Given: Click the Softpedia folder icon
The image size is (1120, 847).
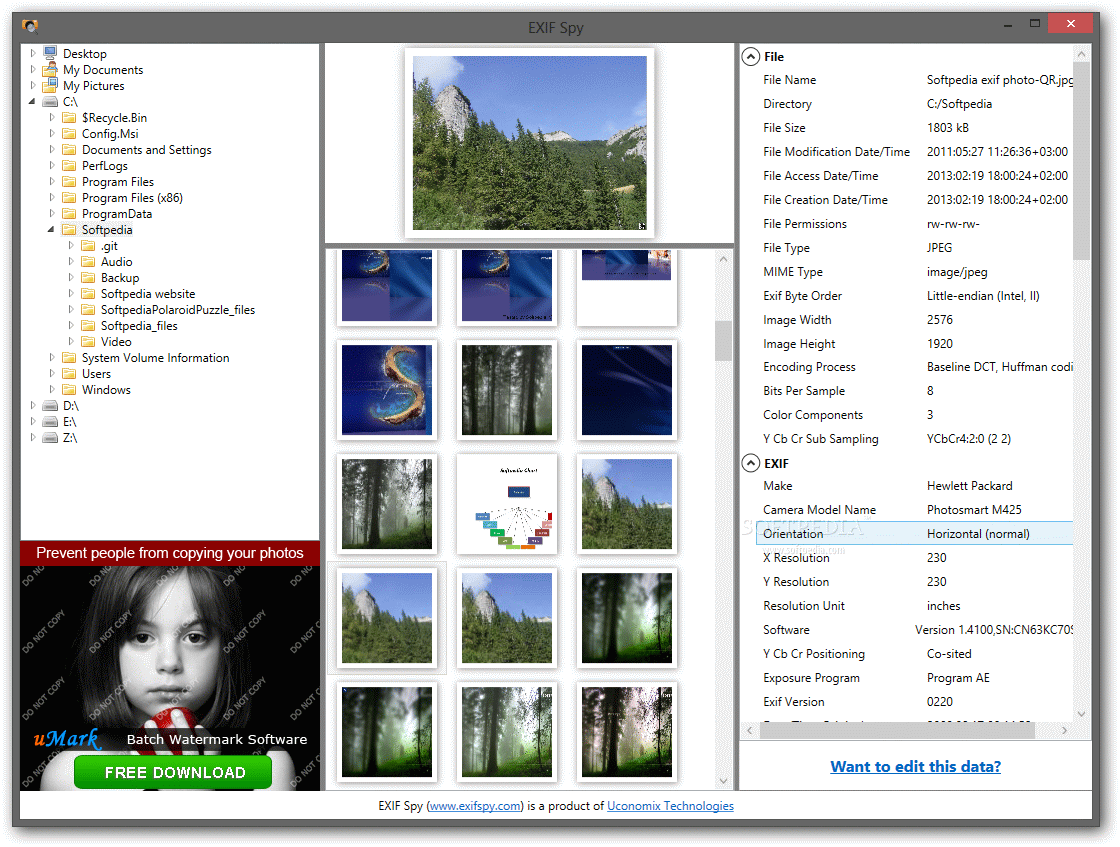Looking at the screenshot, I should click(x=69, y=229).
